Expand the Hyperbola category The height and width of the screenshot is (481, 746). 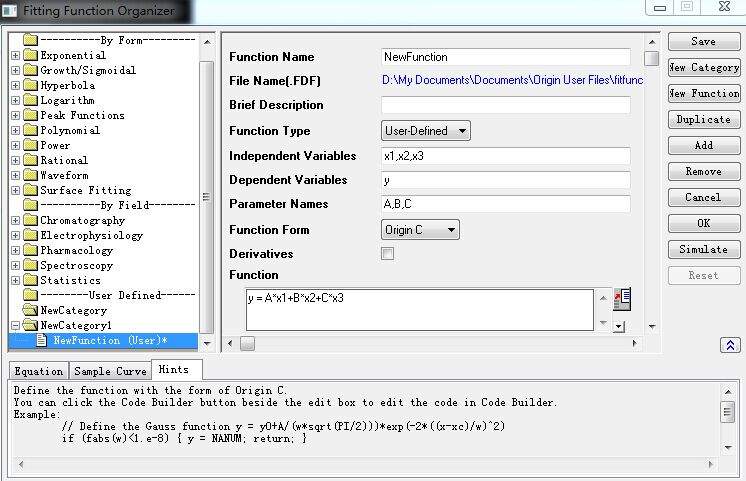pos(15,86)
